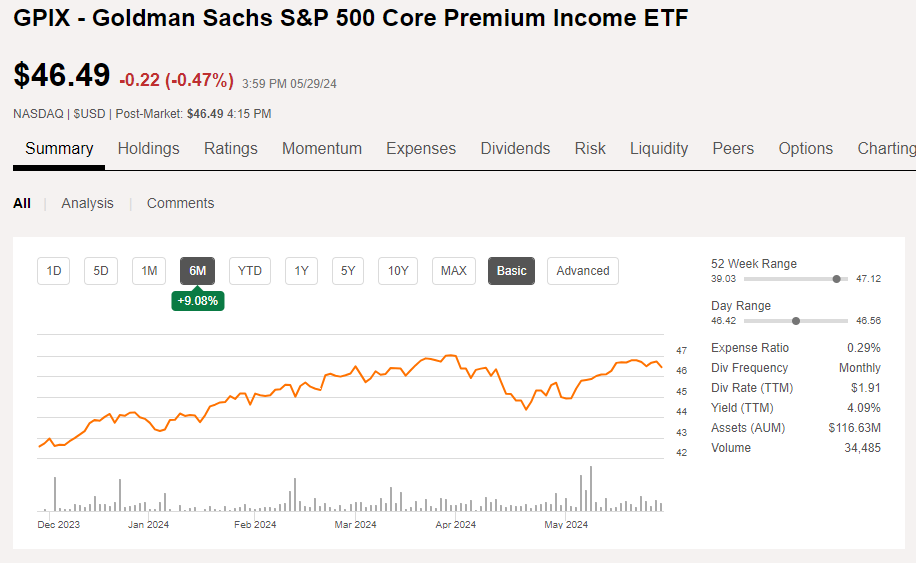
Task: Switch to the Holdings tab
Action: pos(148,148)
